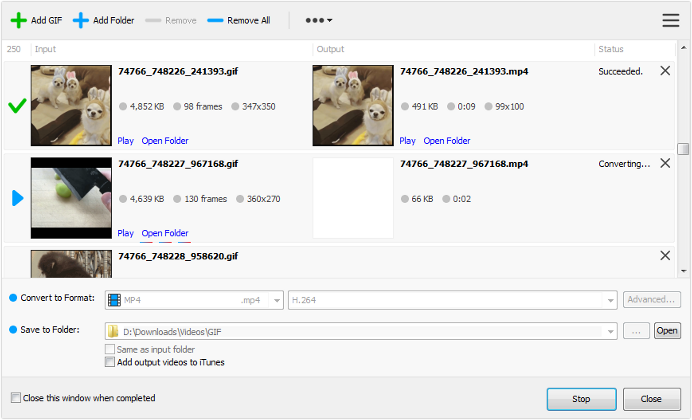Click the Status column header
The height and width of the screenshot is (420, 692).
click(611, 49)
